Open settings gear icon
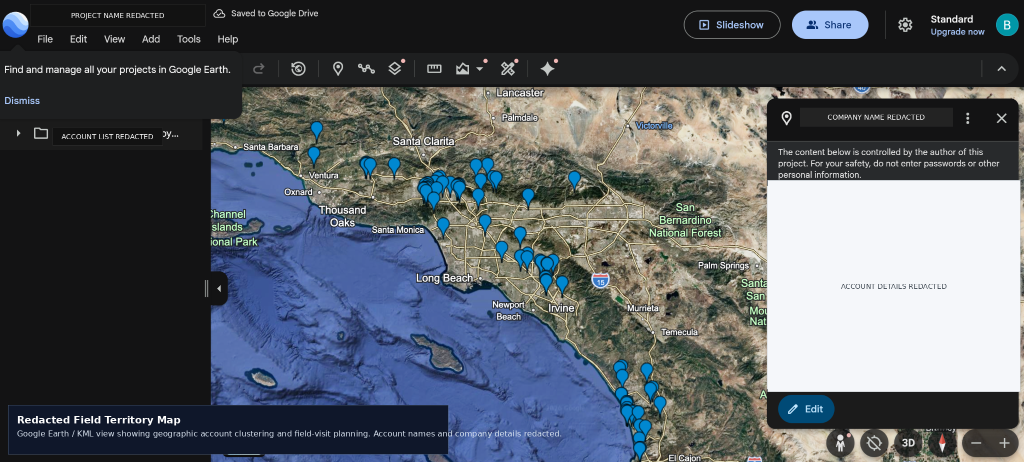This screenshot has width=1024, height=462. click(904, 25)
